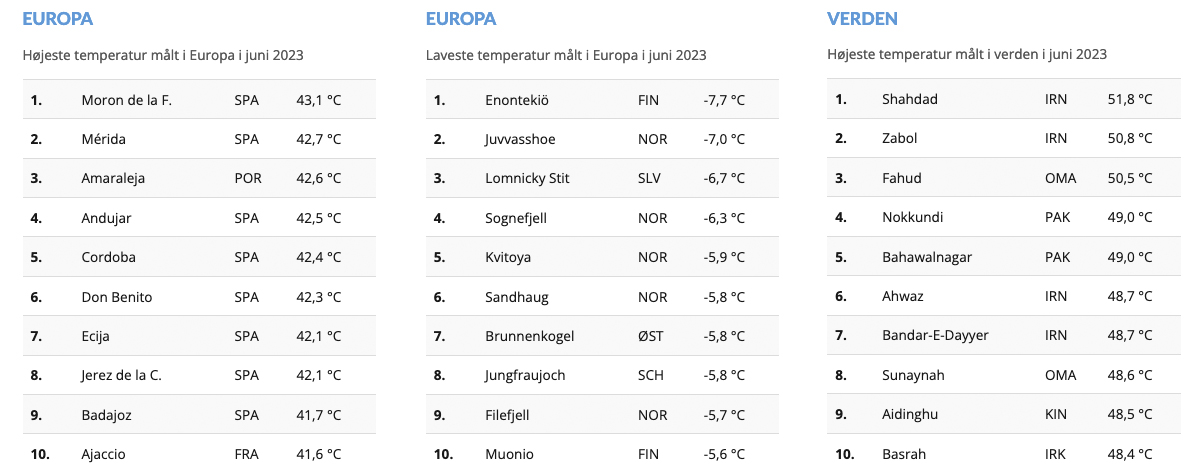The image size is (1200, 475).
Task: Click the first EUROPA heading
Action: [x=58, y=18]
